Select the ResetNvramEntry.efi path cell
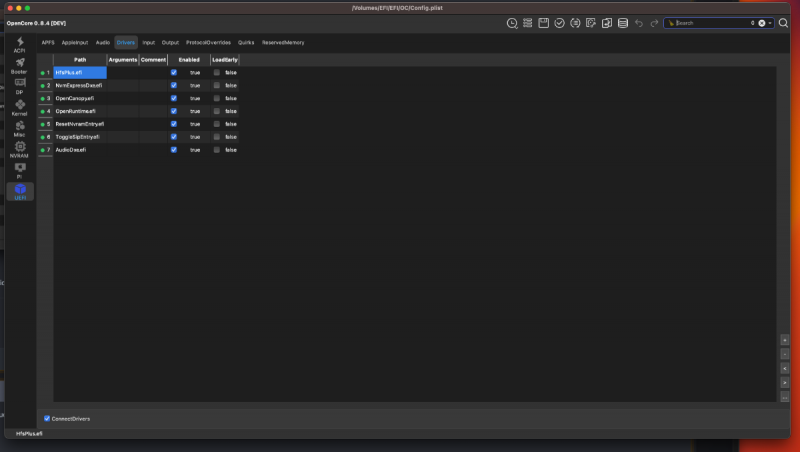Image resolution: width=800 pixels, height=452 pixels. click(80, 124)
